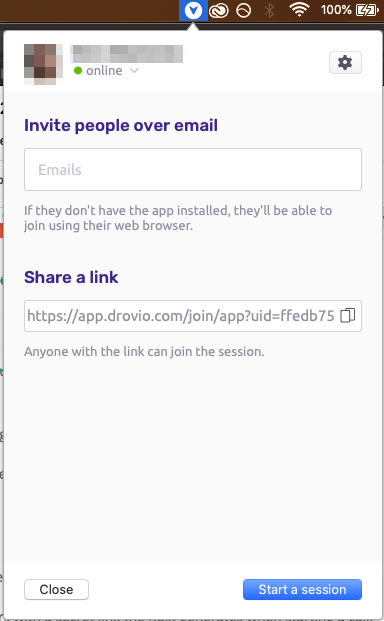Viewport: 384px width, 621px height.
Task: Click the user avatar picture
Action: tap(44, 64)
